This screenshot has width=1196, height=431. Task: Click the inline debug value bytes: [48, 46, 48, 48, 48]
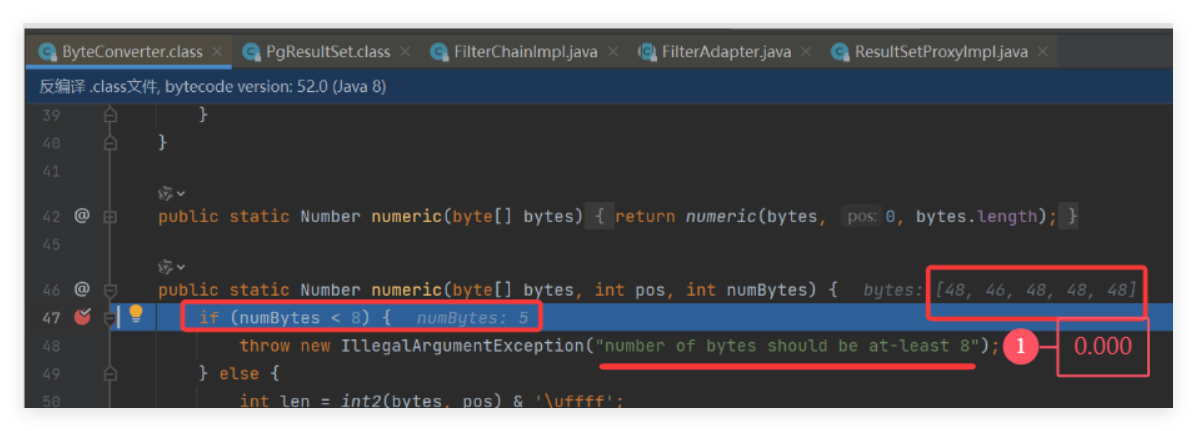pyautogui.click(x=1000, y=290)
